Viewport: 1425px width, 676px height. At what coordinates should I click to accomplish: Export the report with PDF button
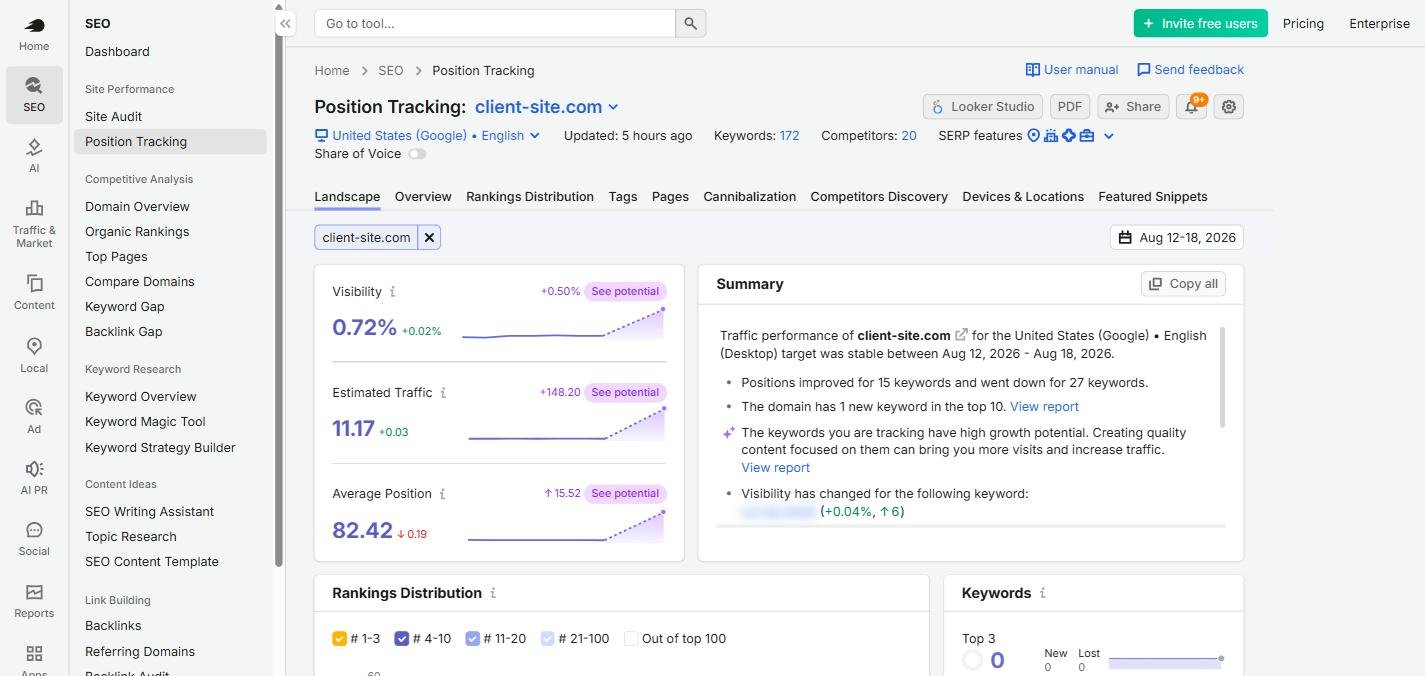pos(1070,106)
